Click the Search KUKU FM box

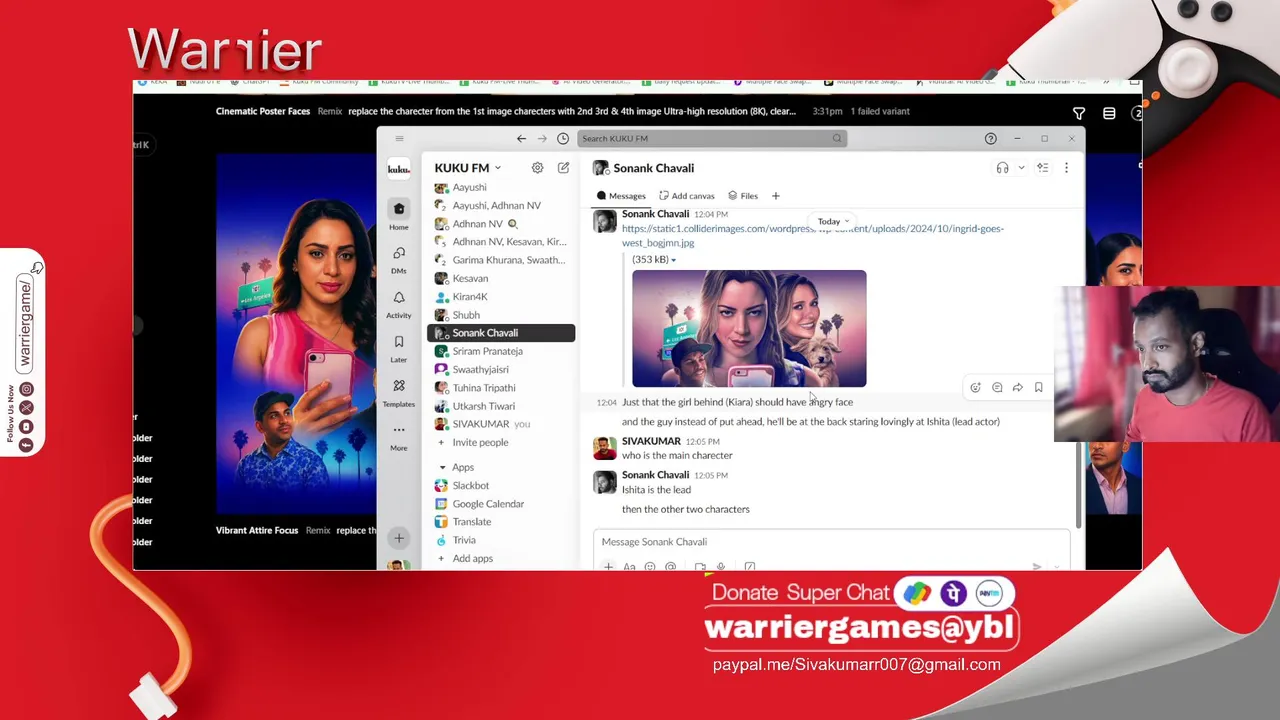click(712, 139)
